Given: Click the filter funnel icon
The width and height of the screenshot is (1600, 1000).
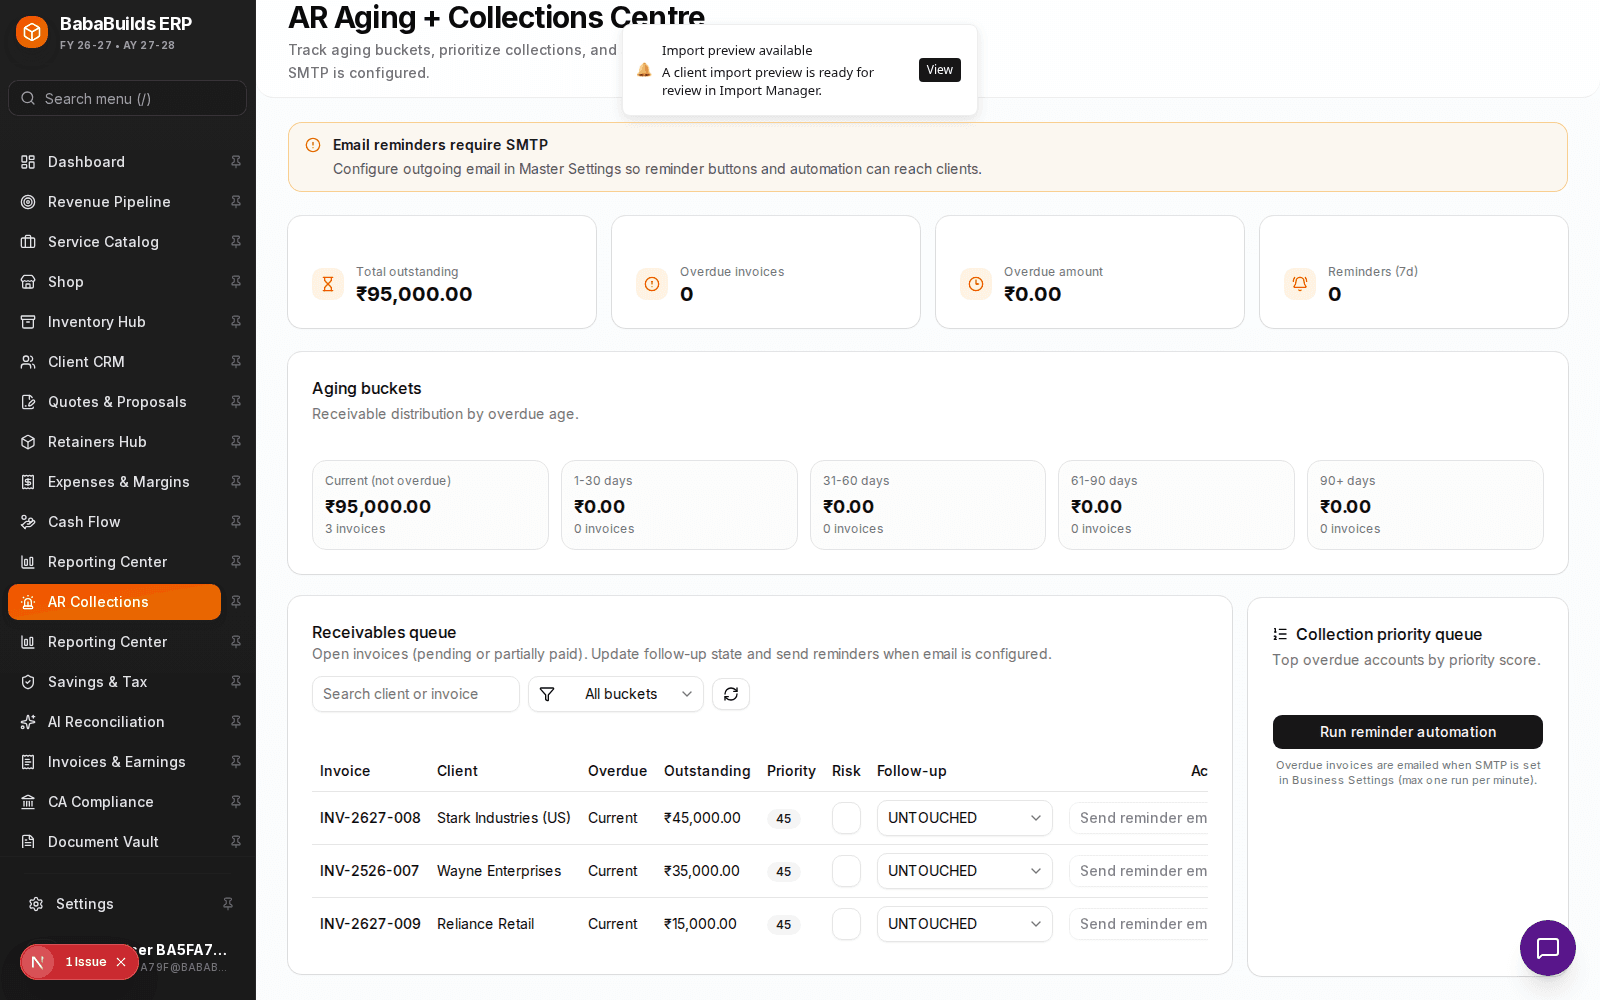Looking at the screenshot, I should (x=547, y=694).
